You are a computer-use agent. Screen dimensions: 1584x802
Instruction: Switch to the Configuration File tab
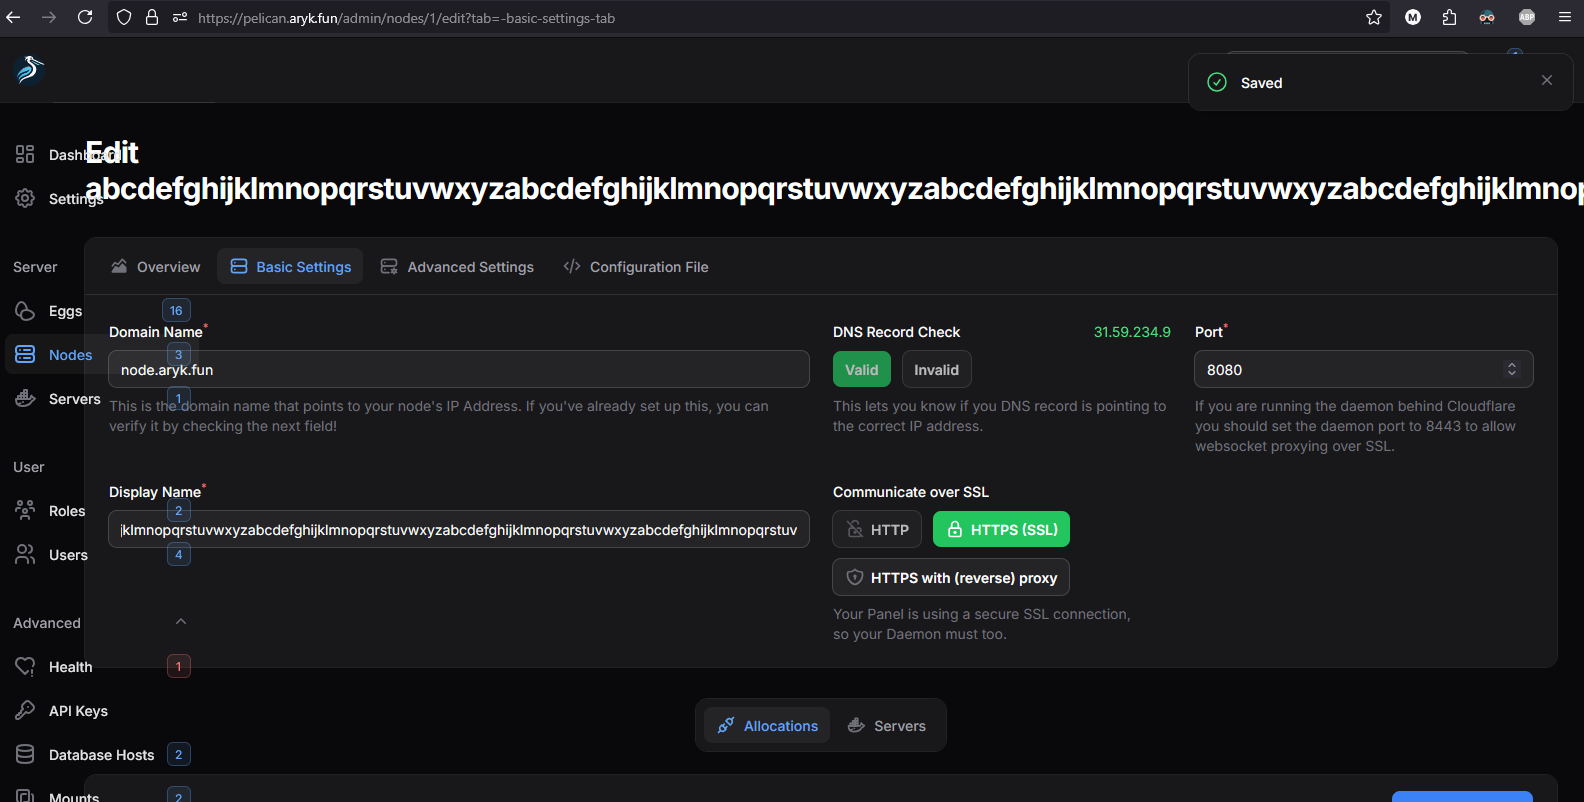point(636,267)
